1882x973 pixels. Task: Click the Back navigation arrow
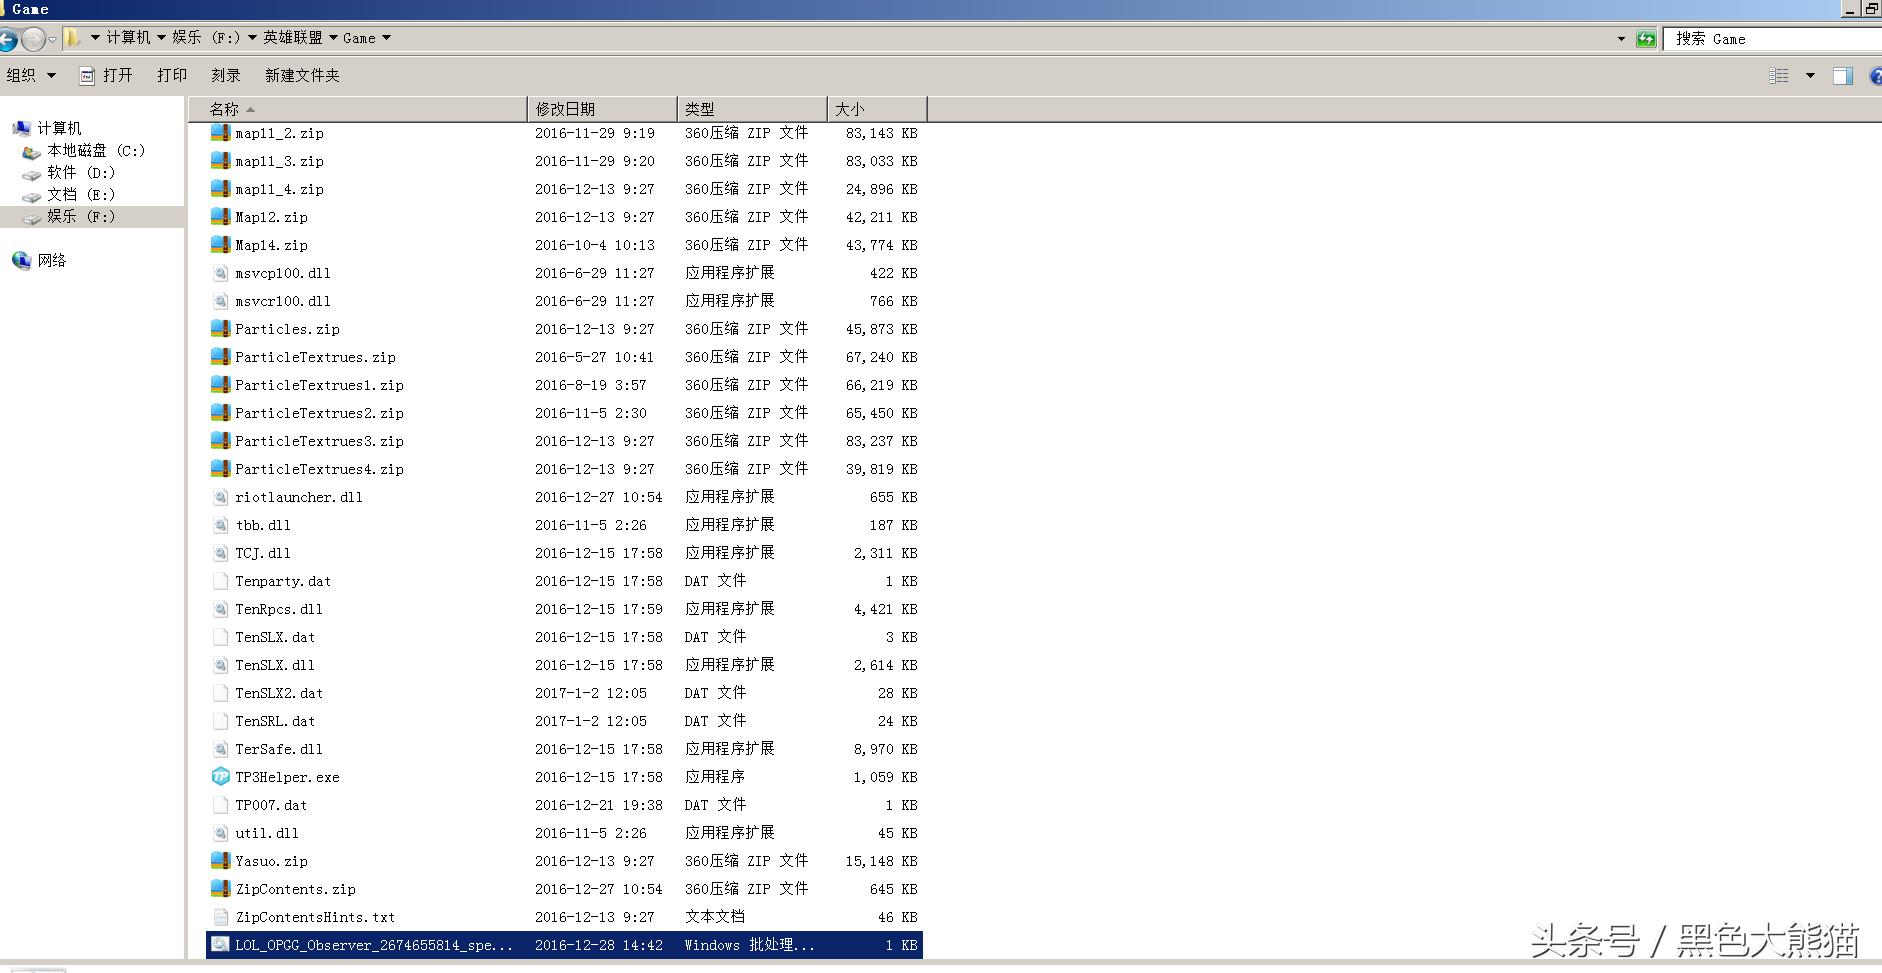7,39
